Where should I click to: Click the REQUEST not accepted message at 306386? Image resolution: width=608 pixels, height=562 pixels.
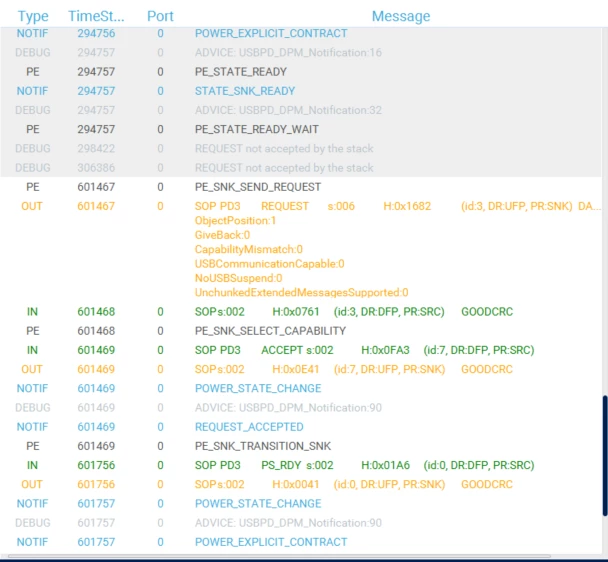click(284, 168)
